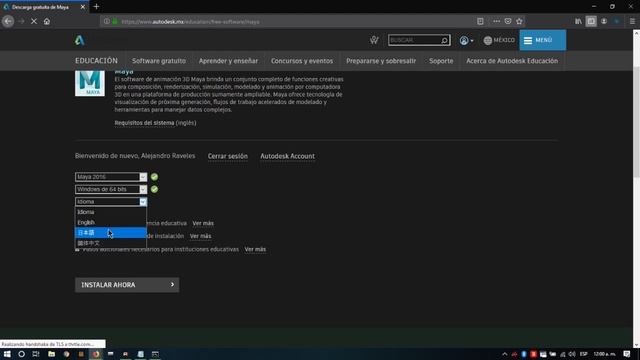The height and width of the screenshot is (360, 640).
Task: Collapse the Idioma language dropdown arrow
Action: pos(143,202)
